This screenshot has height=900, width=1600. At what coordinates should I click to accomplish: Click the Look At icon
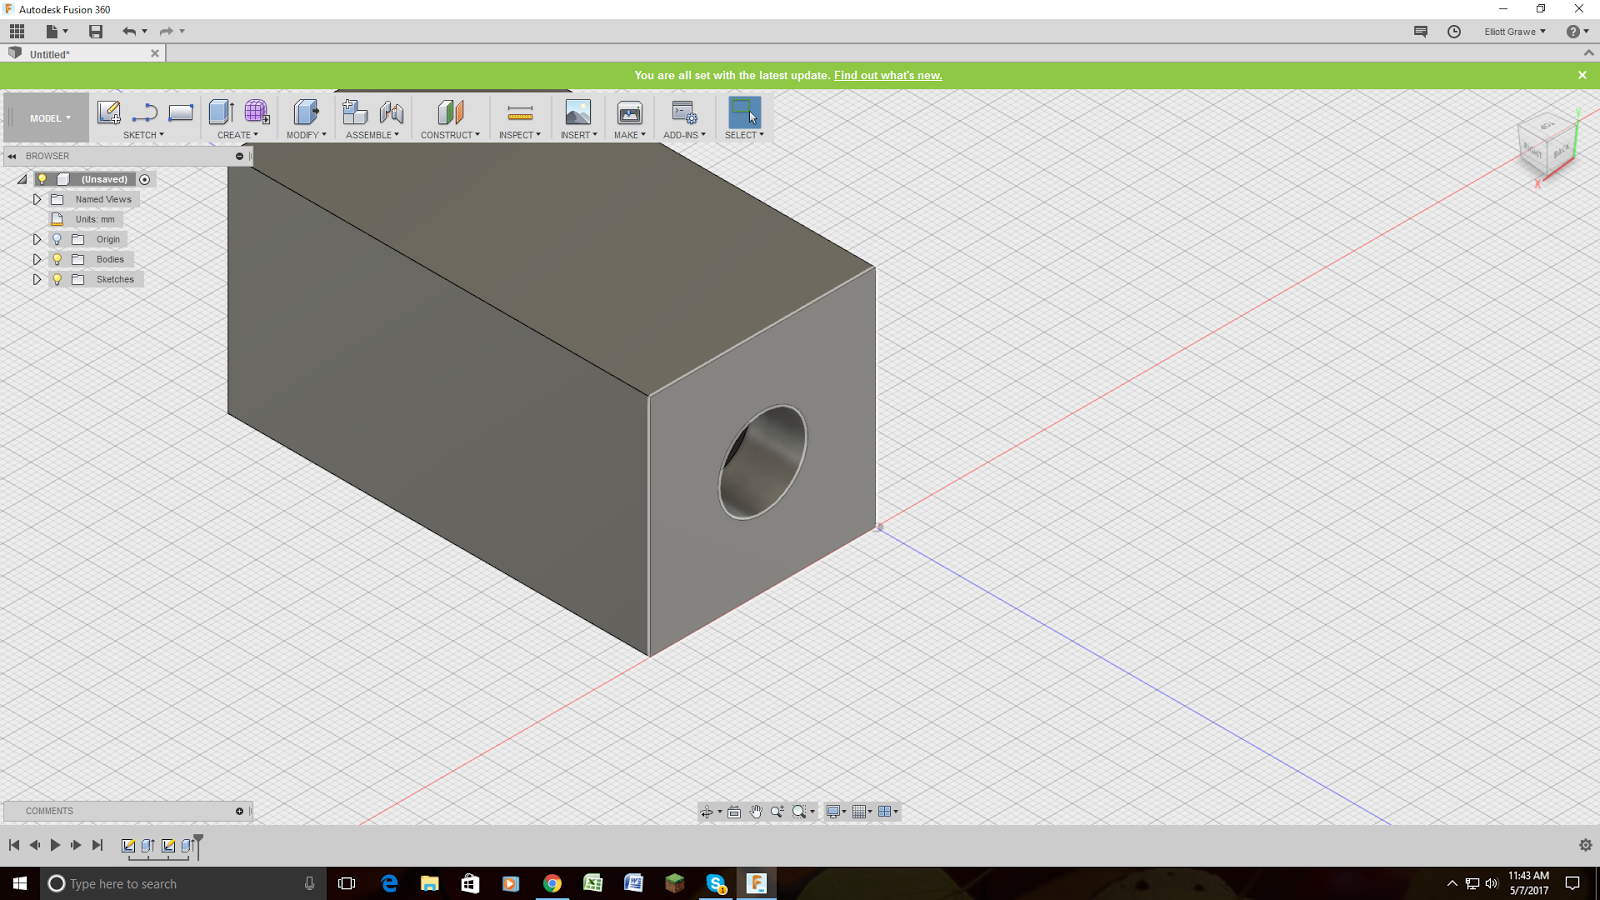click(734, 811)
